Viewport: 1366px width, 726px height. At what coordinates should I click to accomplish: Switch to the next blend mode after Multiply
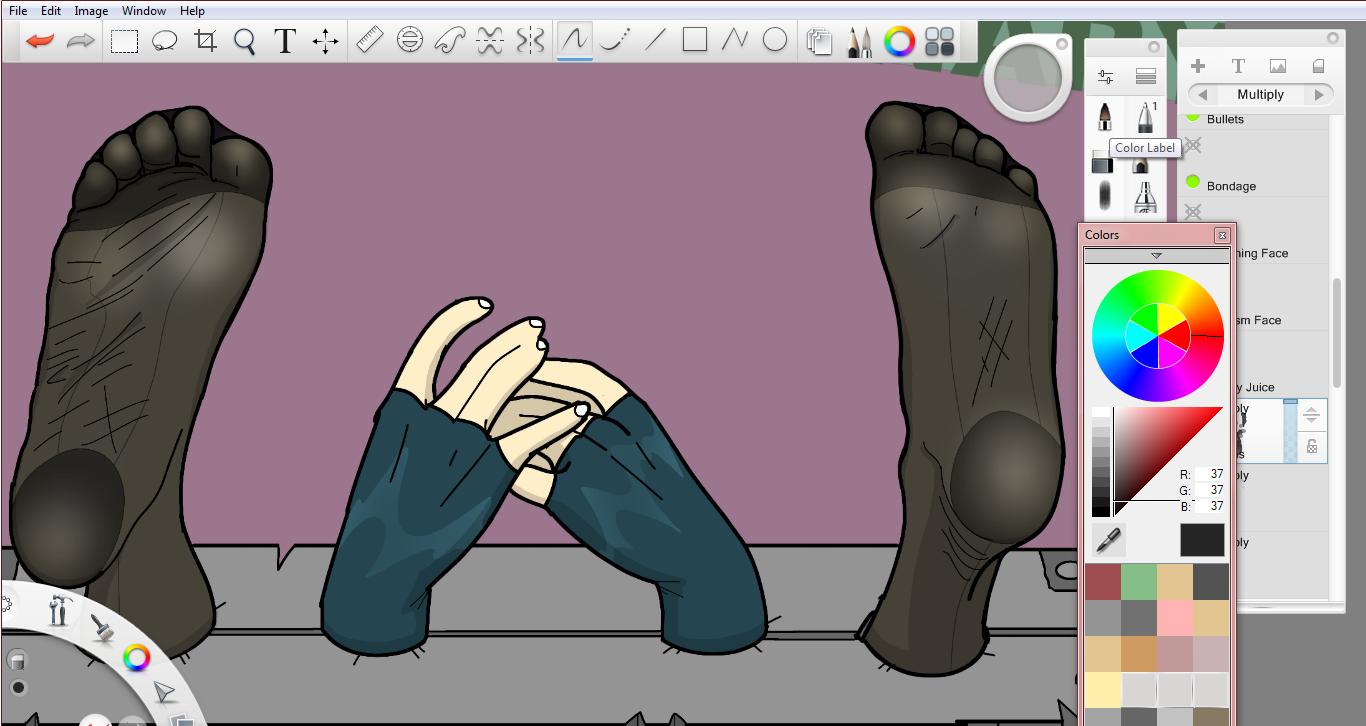point(1320,95)
